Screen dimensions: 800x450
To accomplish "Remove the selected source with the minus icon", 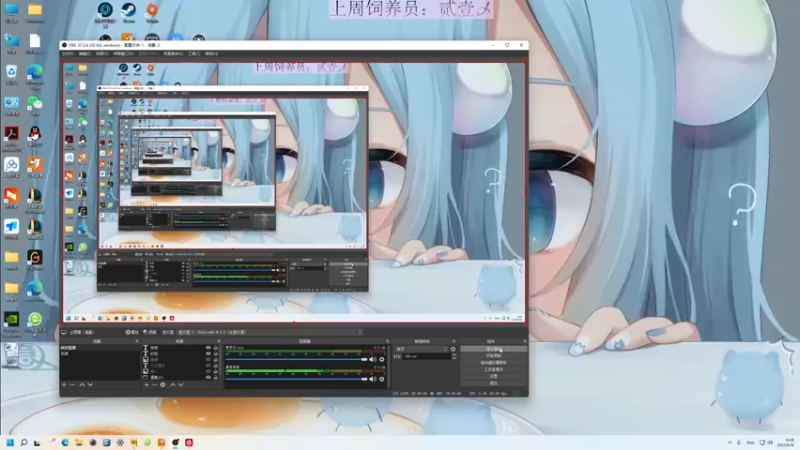I will pos(155,385).
